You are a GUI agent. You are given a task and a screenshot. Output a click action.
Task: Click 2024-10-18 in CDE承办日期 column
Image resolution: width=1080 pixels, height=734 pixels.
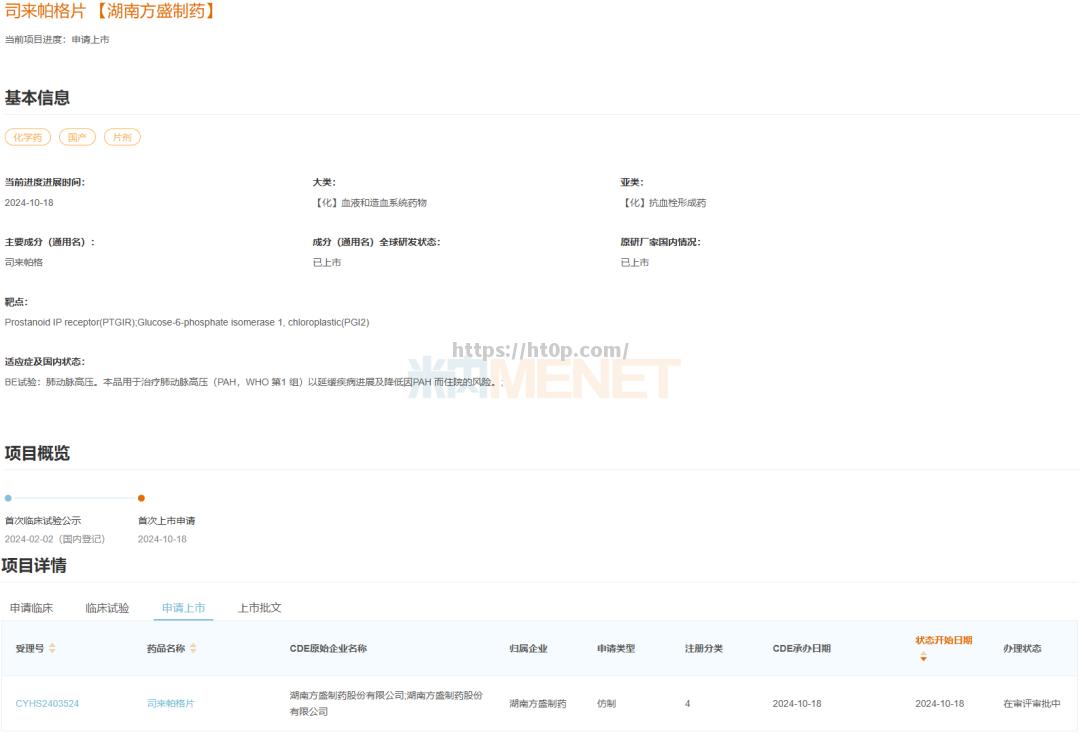pyautogui.click(x=797, y=704)
